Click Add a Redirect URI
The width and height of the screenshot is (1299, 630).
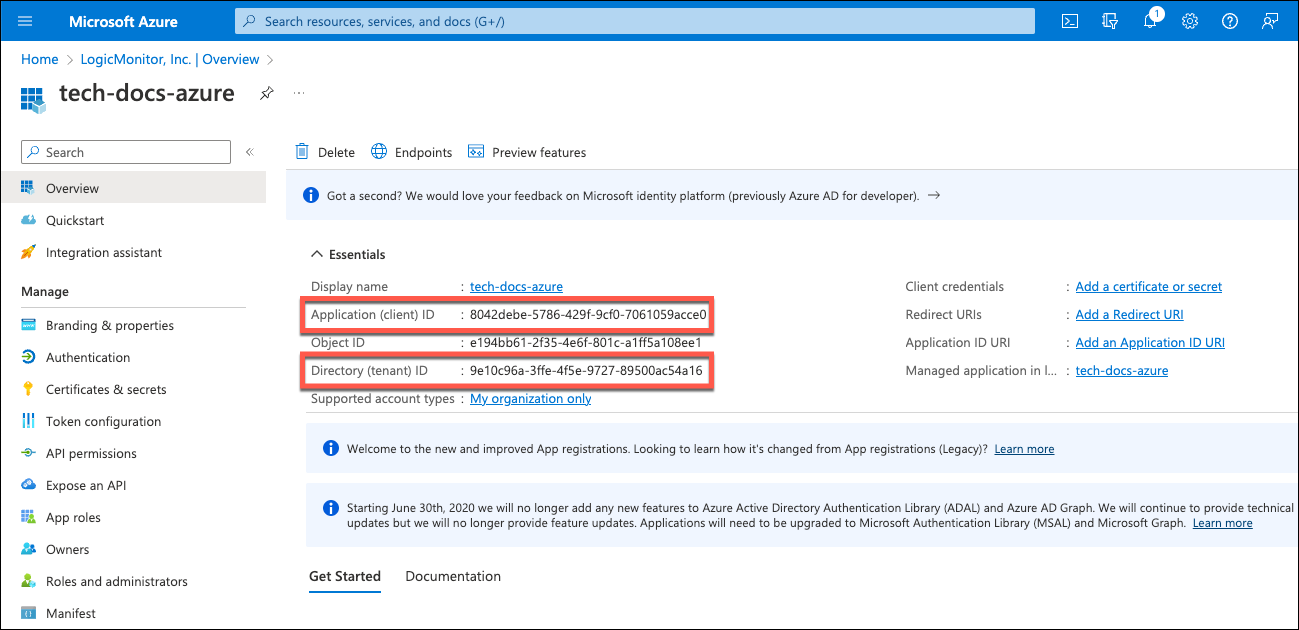point(1129,314)
